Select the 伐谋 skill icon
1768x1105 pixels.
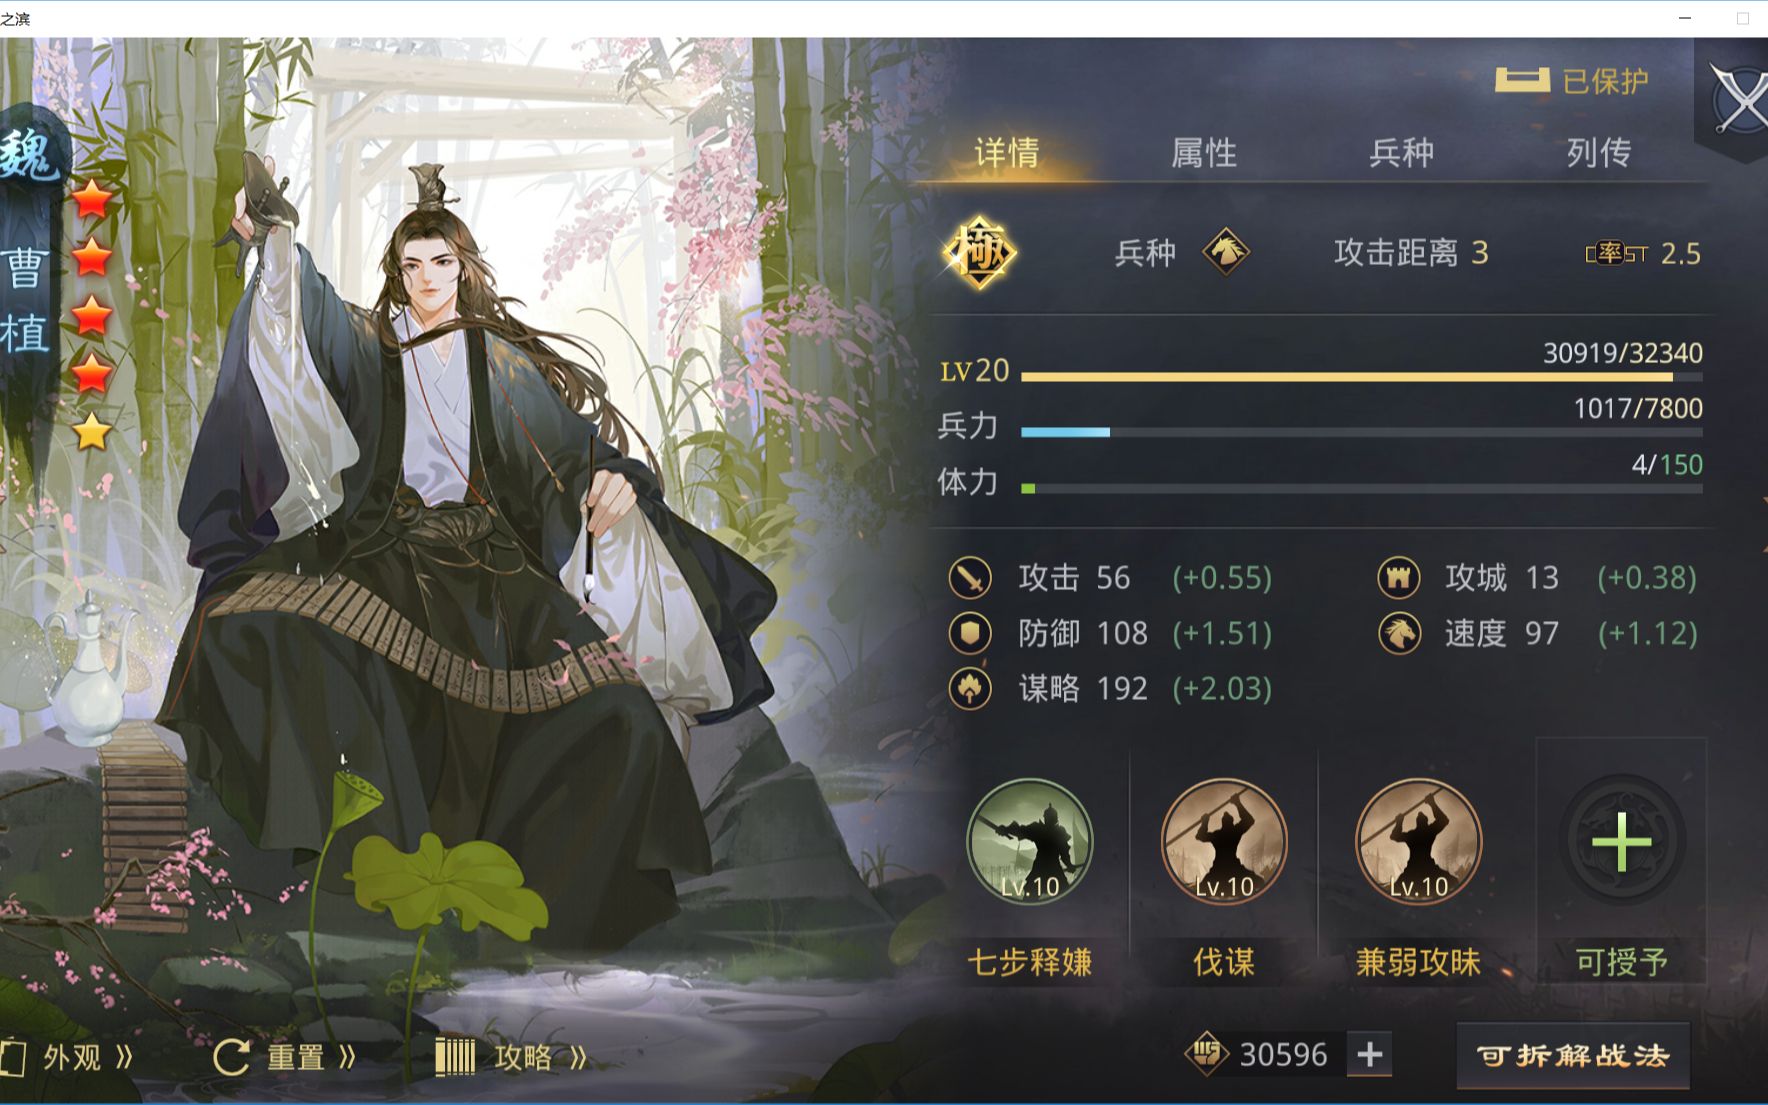(x=1224, y=842)
